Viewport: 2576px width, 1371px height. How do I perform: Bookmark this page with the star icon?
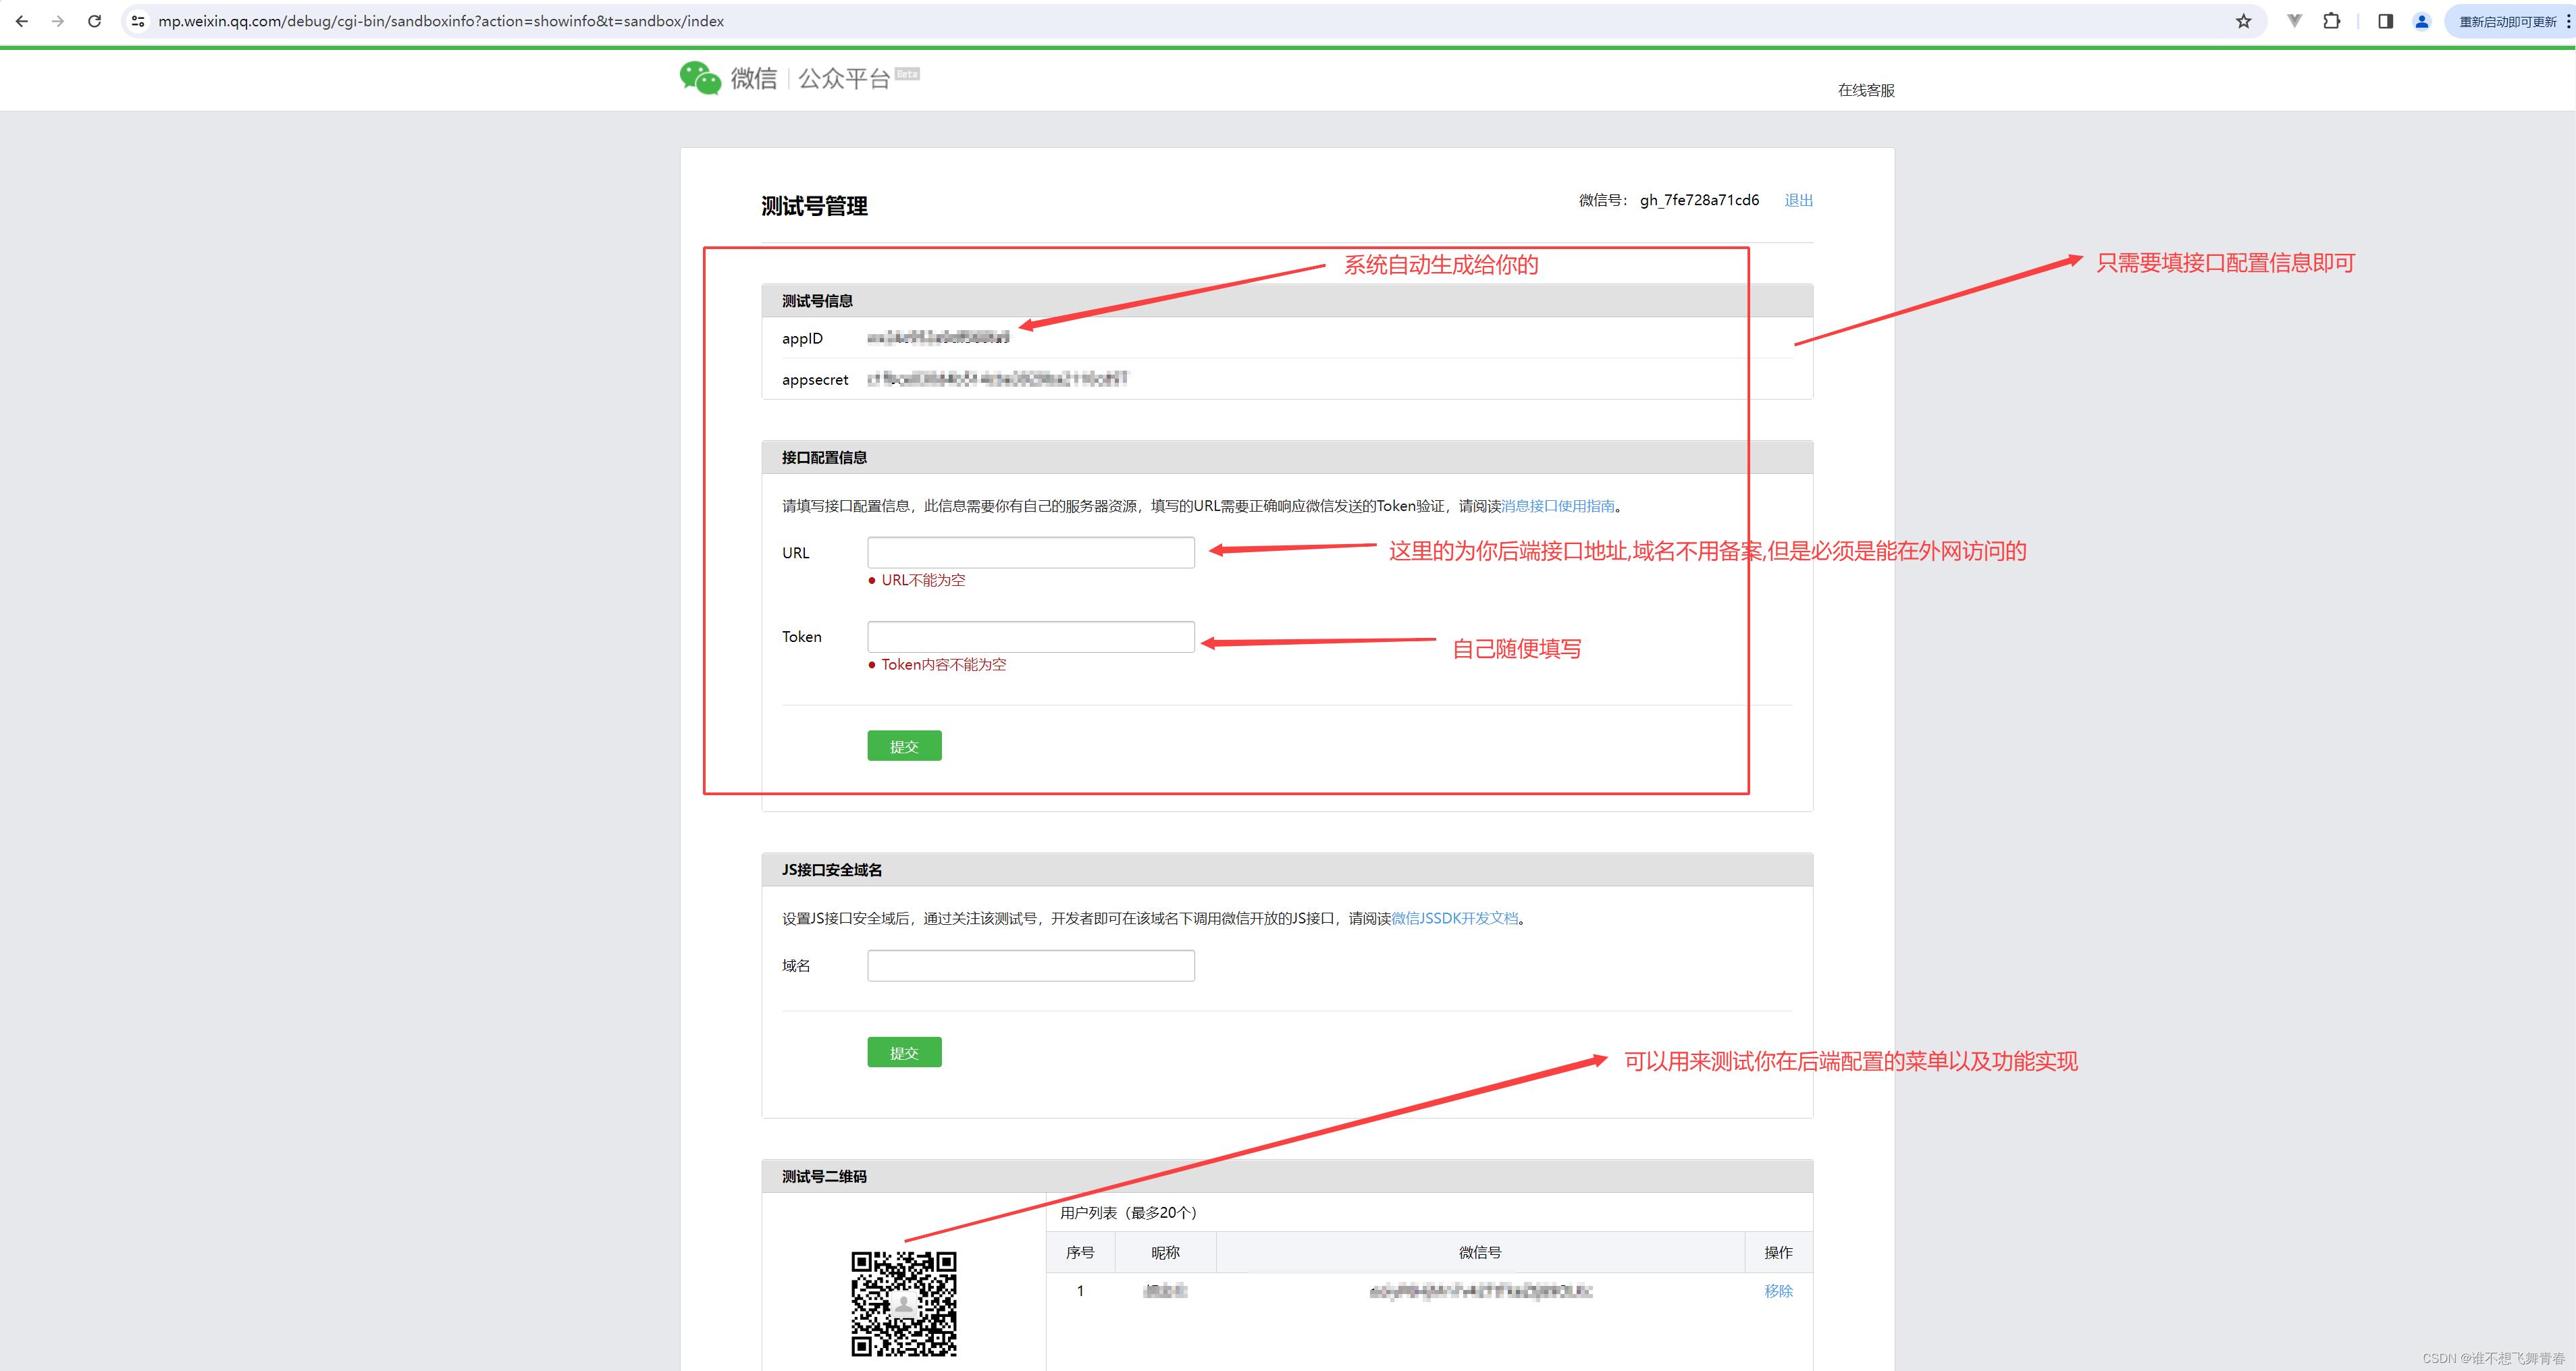(2244, 21)
